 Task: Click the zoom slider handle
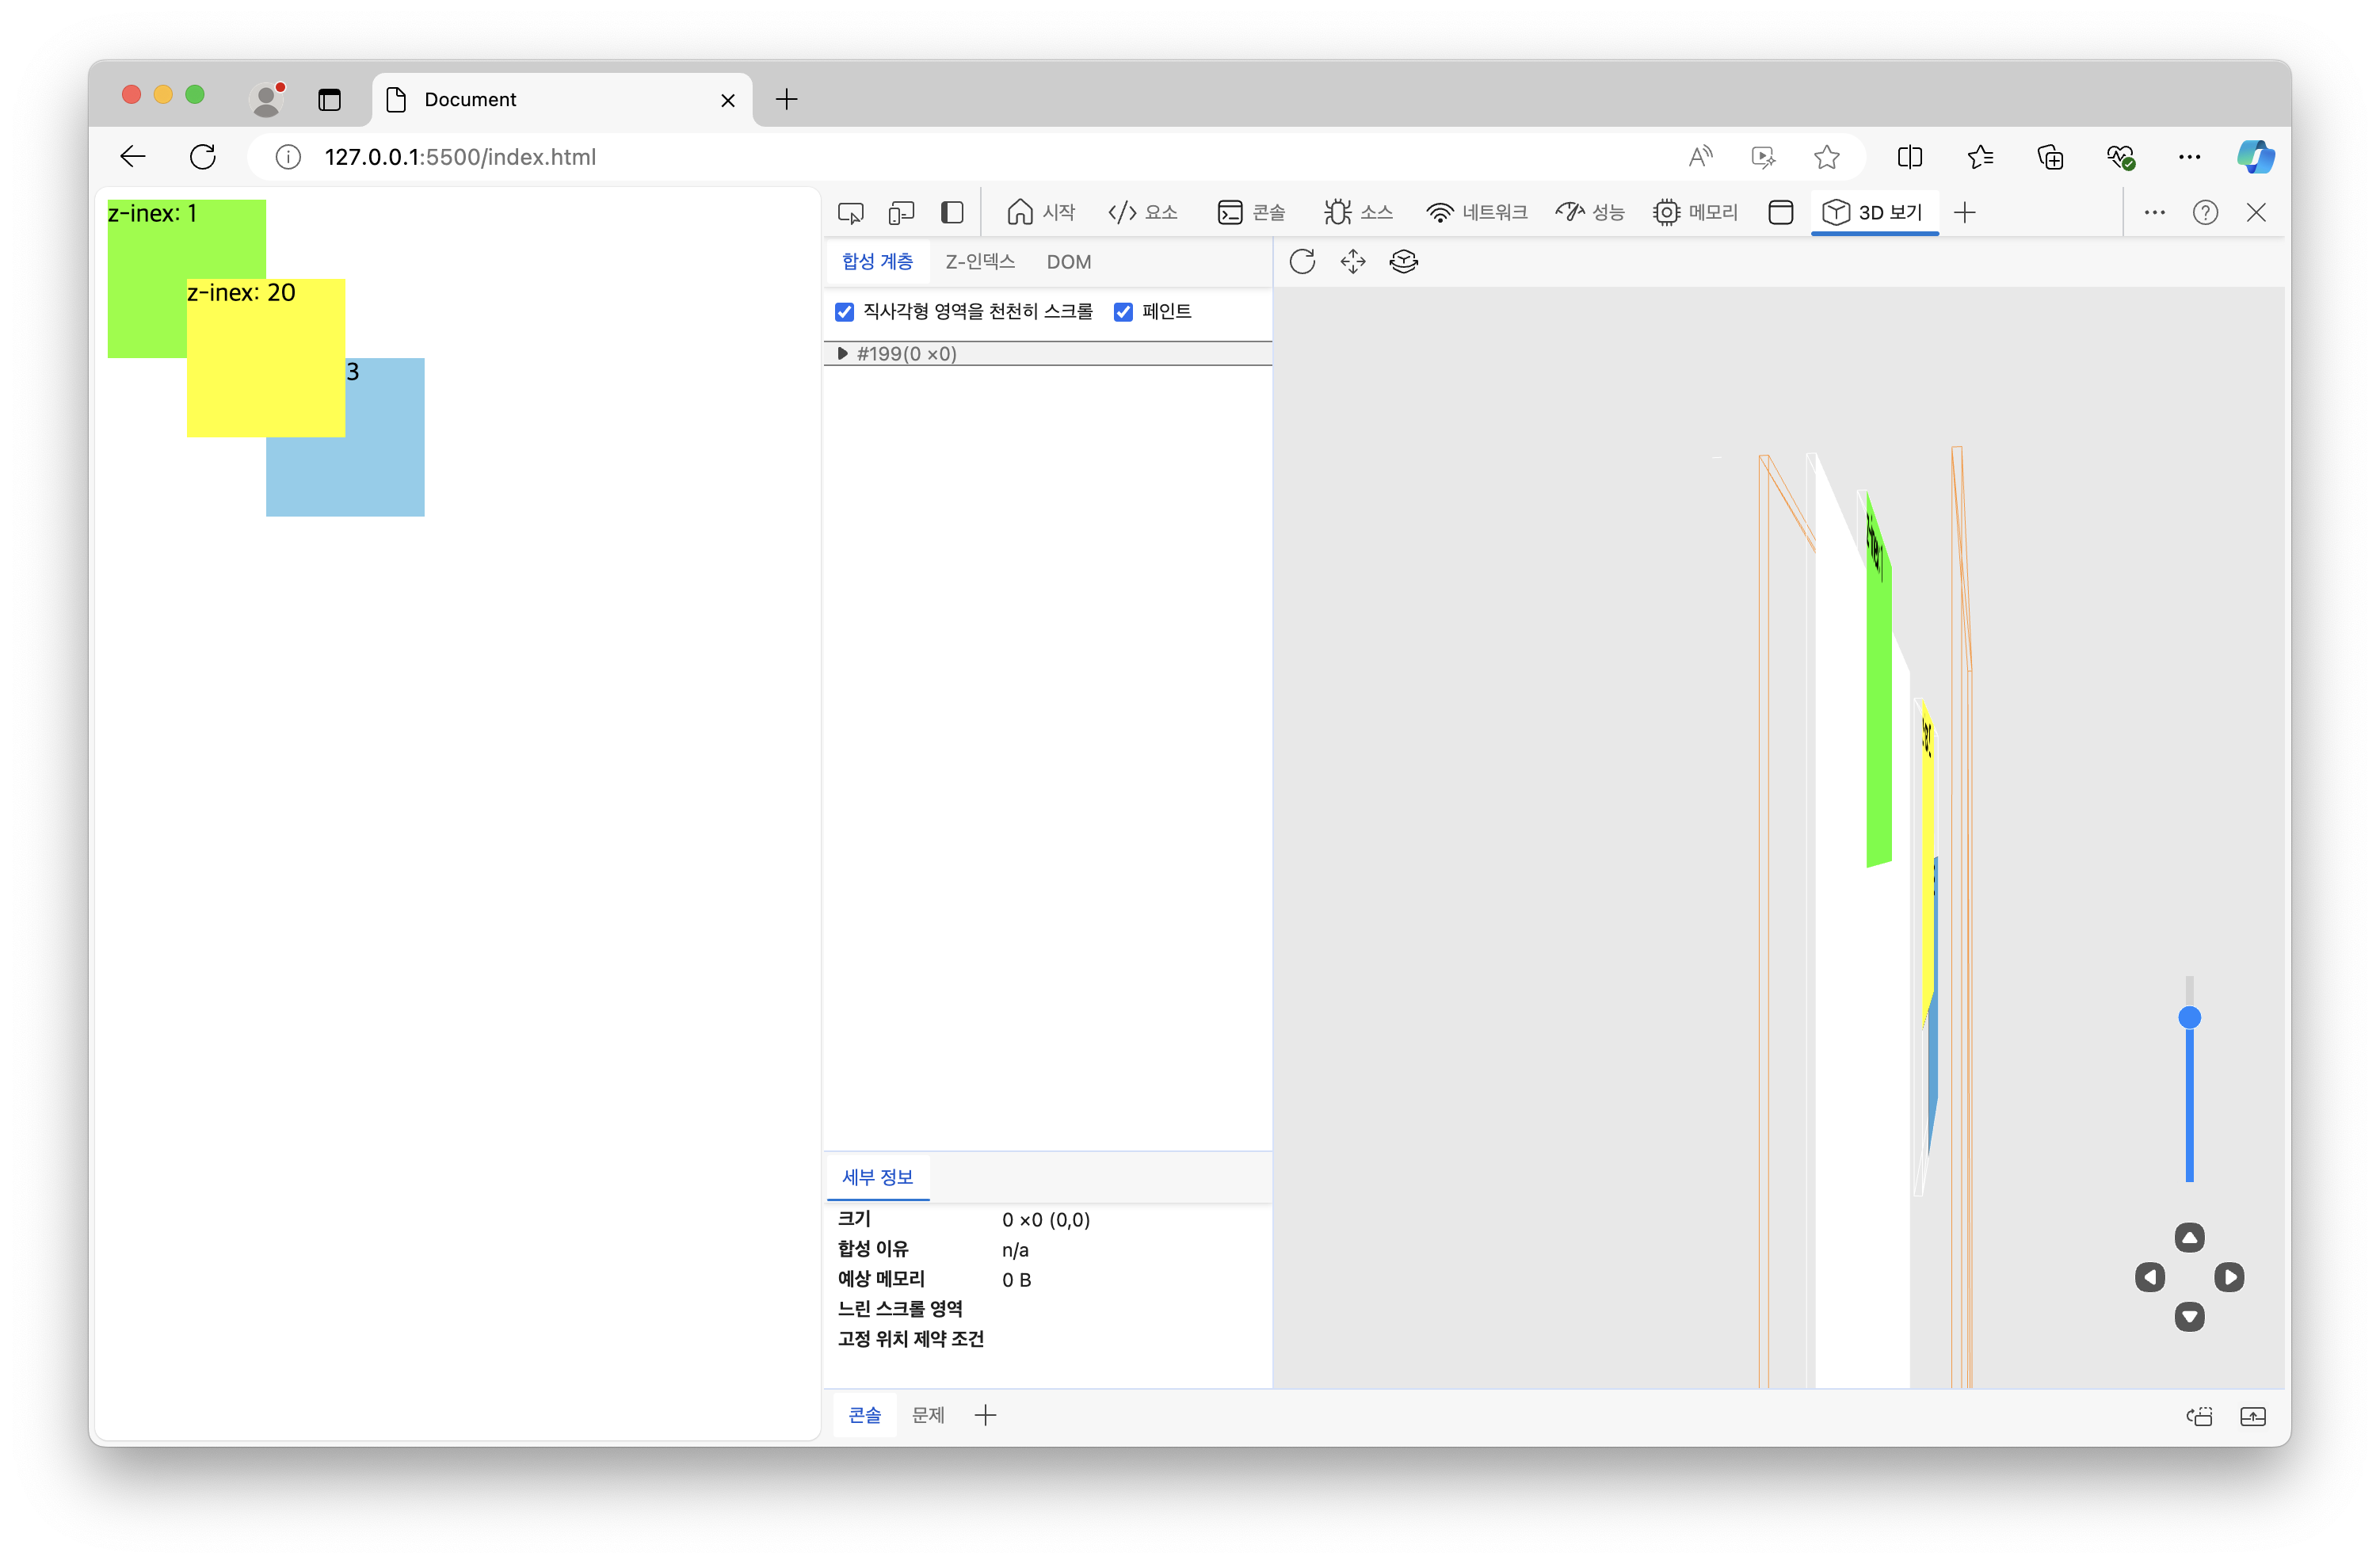tap(2189, 1018)
